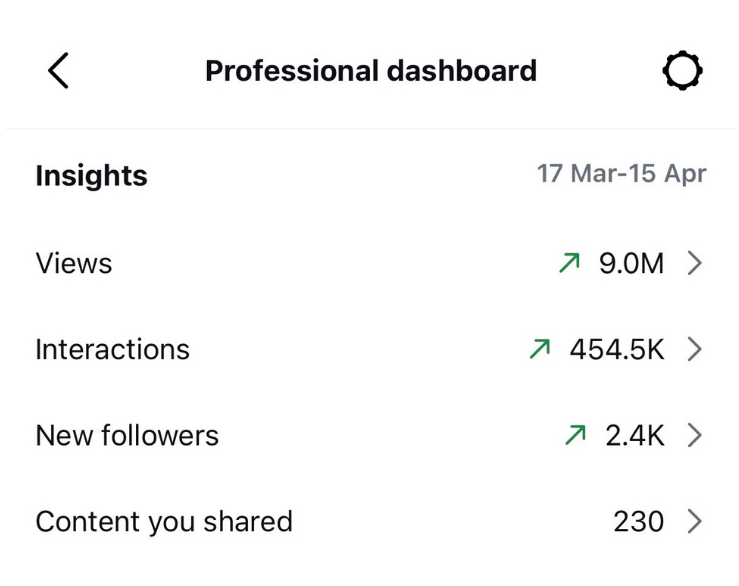Click the green trend arrow beside Interactions
The image size is (739, 586).
pyautogui.click(x=540, y=349)
